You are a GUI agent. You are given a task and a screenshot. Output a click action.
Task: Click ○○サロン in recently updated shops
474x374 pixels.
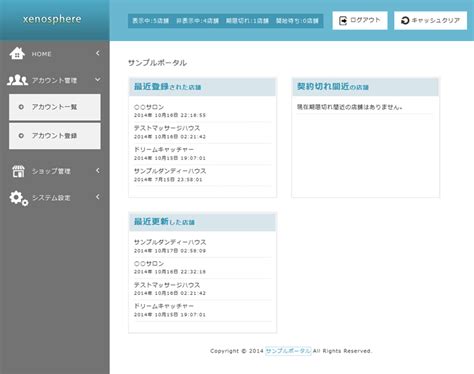coord(149,264)
